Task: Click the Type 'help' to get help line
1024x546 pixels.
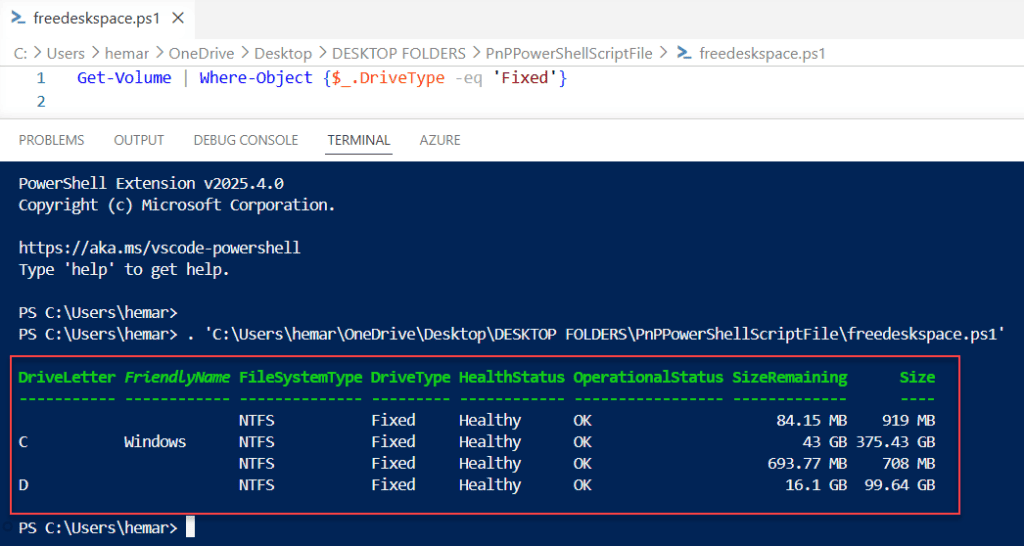Action: (x=124, y=270)
